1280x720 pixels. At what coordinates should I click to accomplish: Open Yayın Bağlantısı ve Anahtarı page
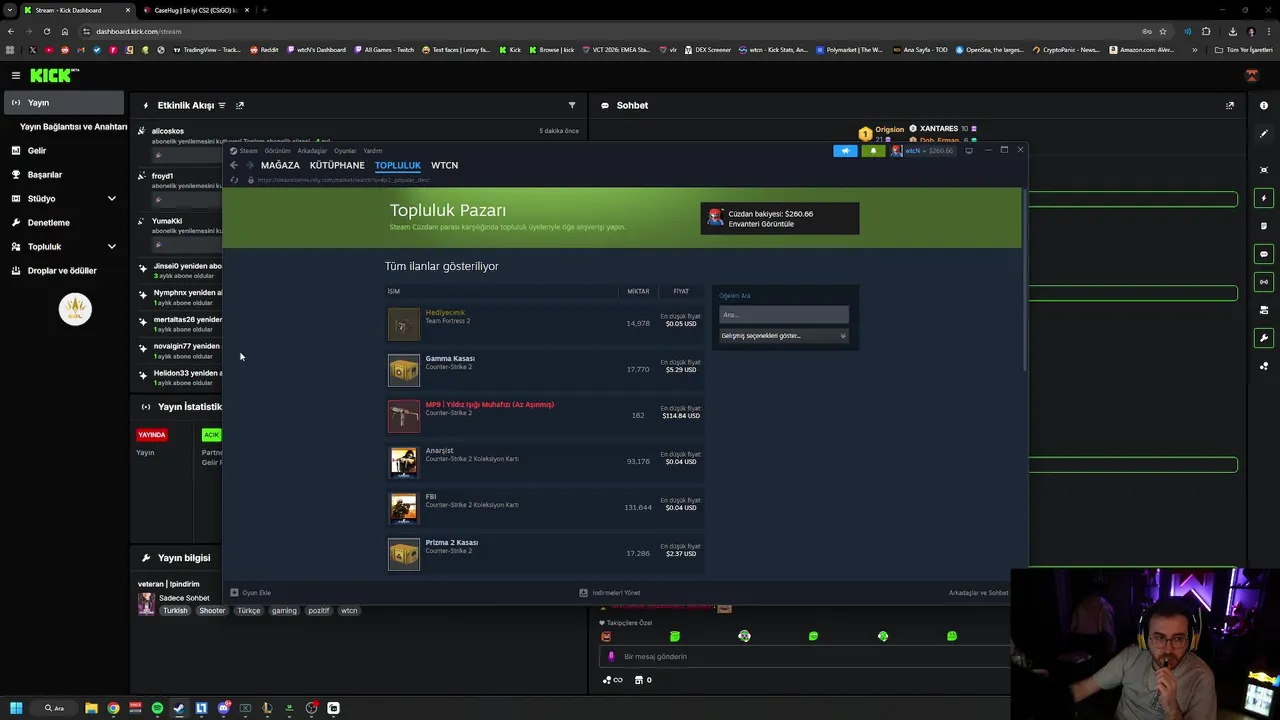click(73, 127)
